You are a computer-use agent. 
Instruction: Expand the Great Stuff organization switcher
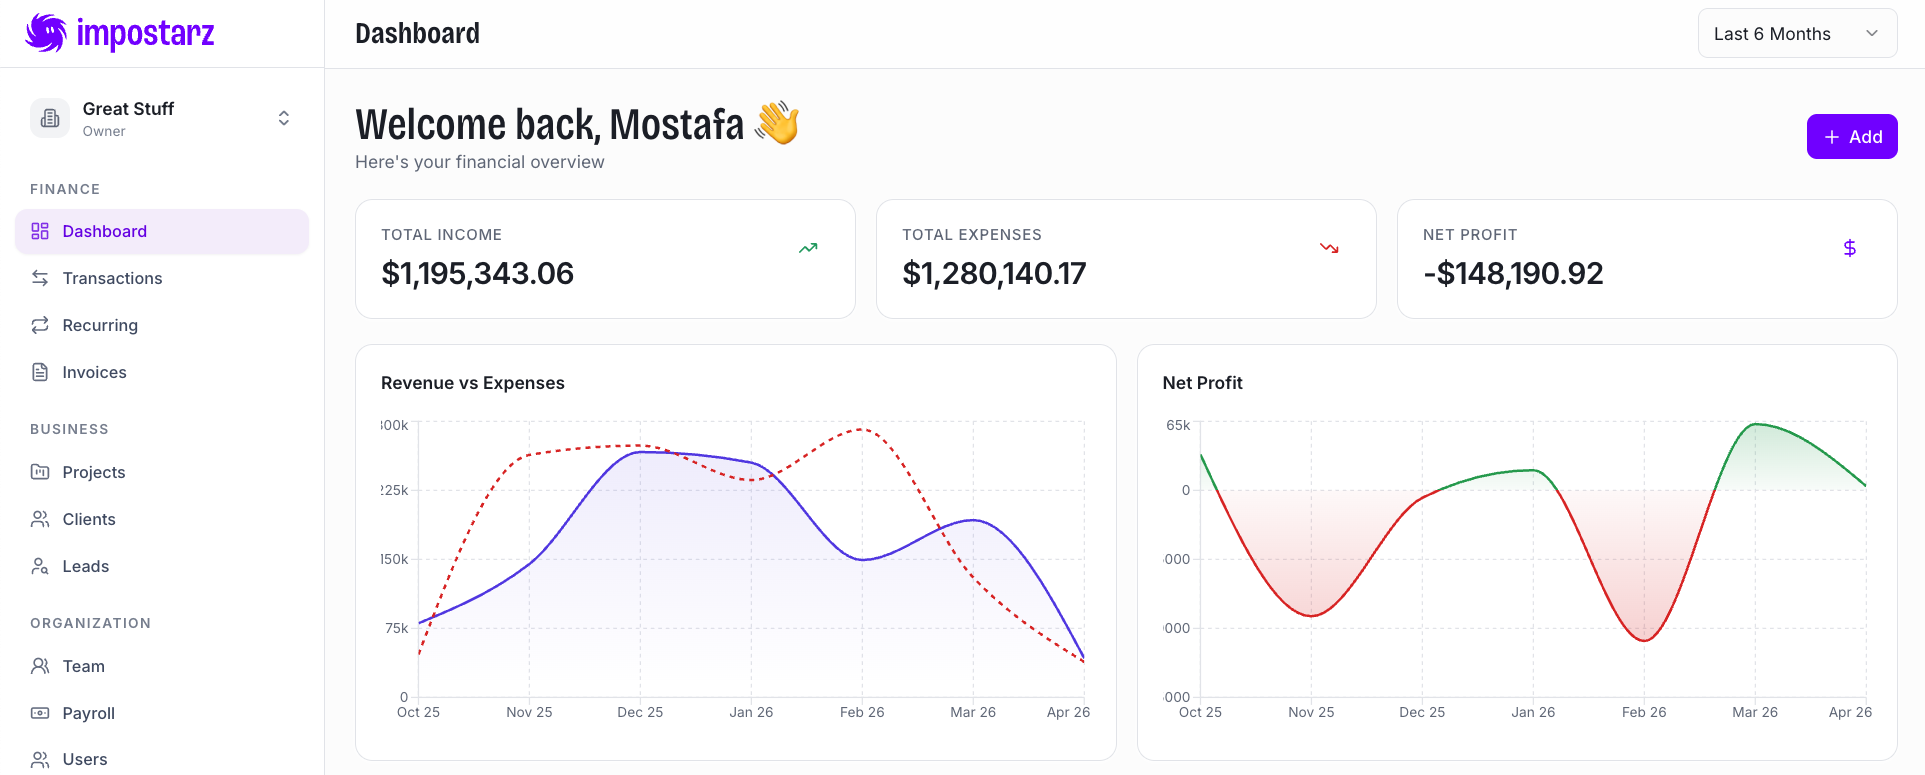[x=284, y=118]
